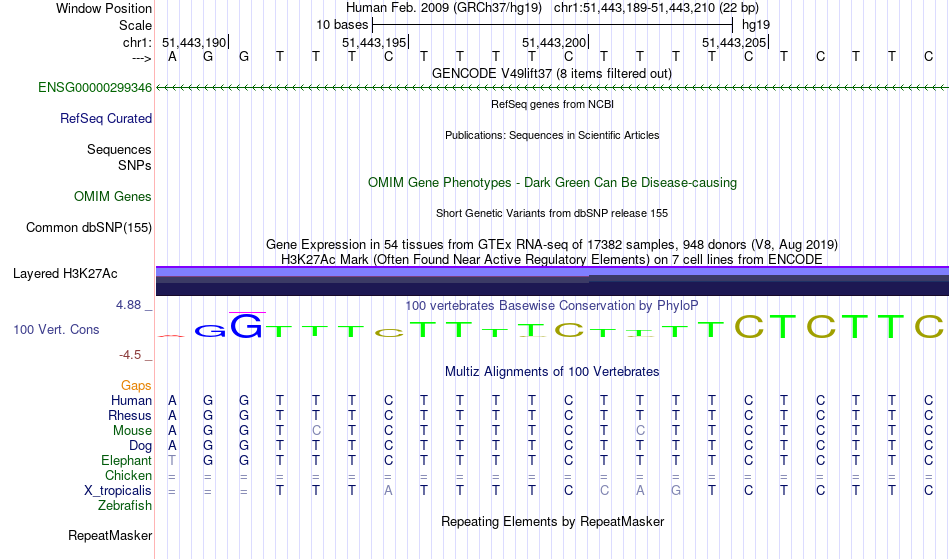Click the Human alignment row label
950x559 pixels.
pyautogui.click(x=131, y=400)
